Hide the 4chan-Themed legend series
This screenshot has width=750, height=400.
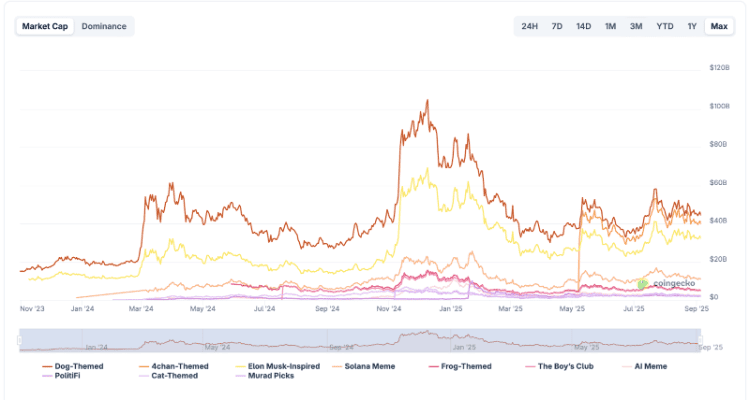tap(180, 367)
